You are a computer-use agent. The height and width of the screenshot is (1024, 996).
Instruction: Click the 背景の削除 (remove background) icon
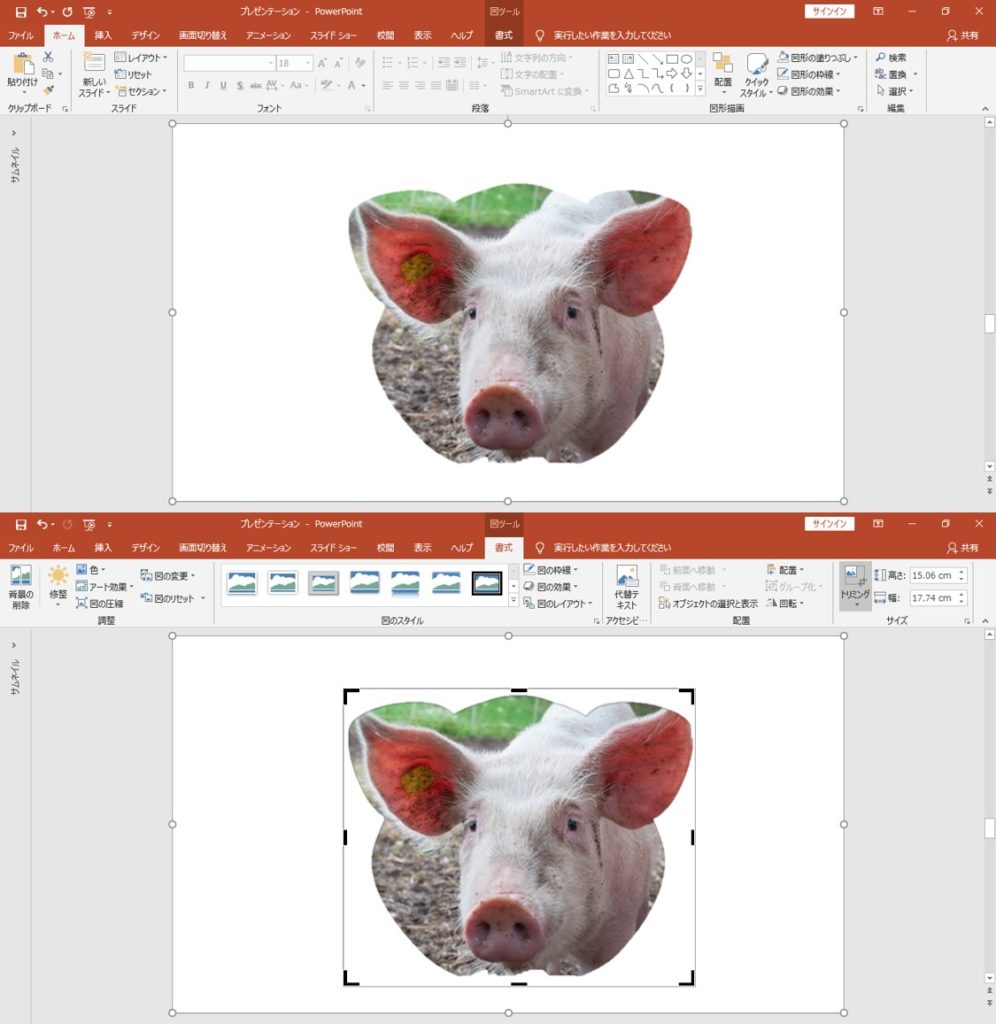(x=20, y=586)
